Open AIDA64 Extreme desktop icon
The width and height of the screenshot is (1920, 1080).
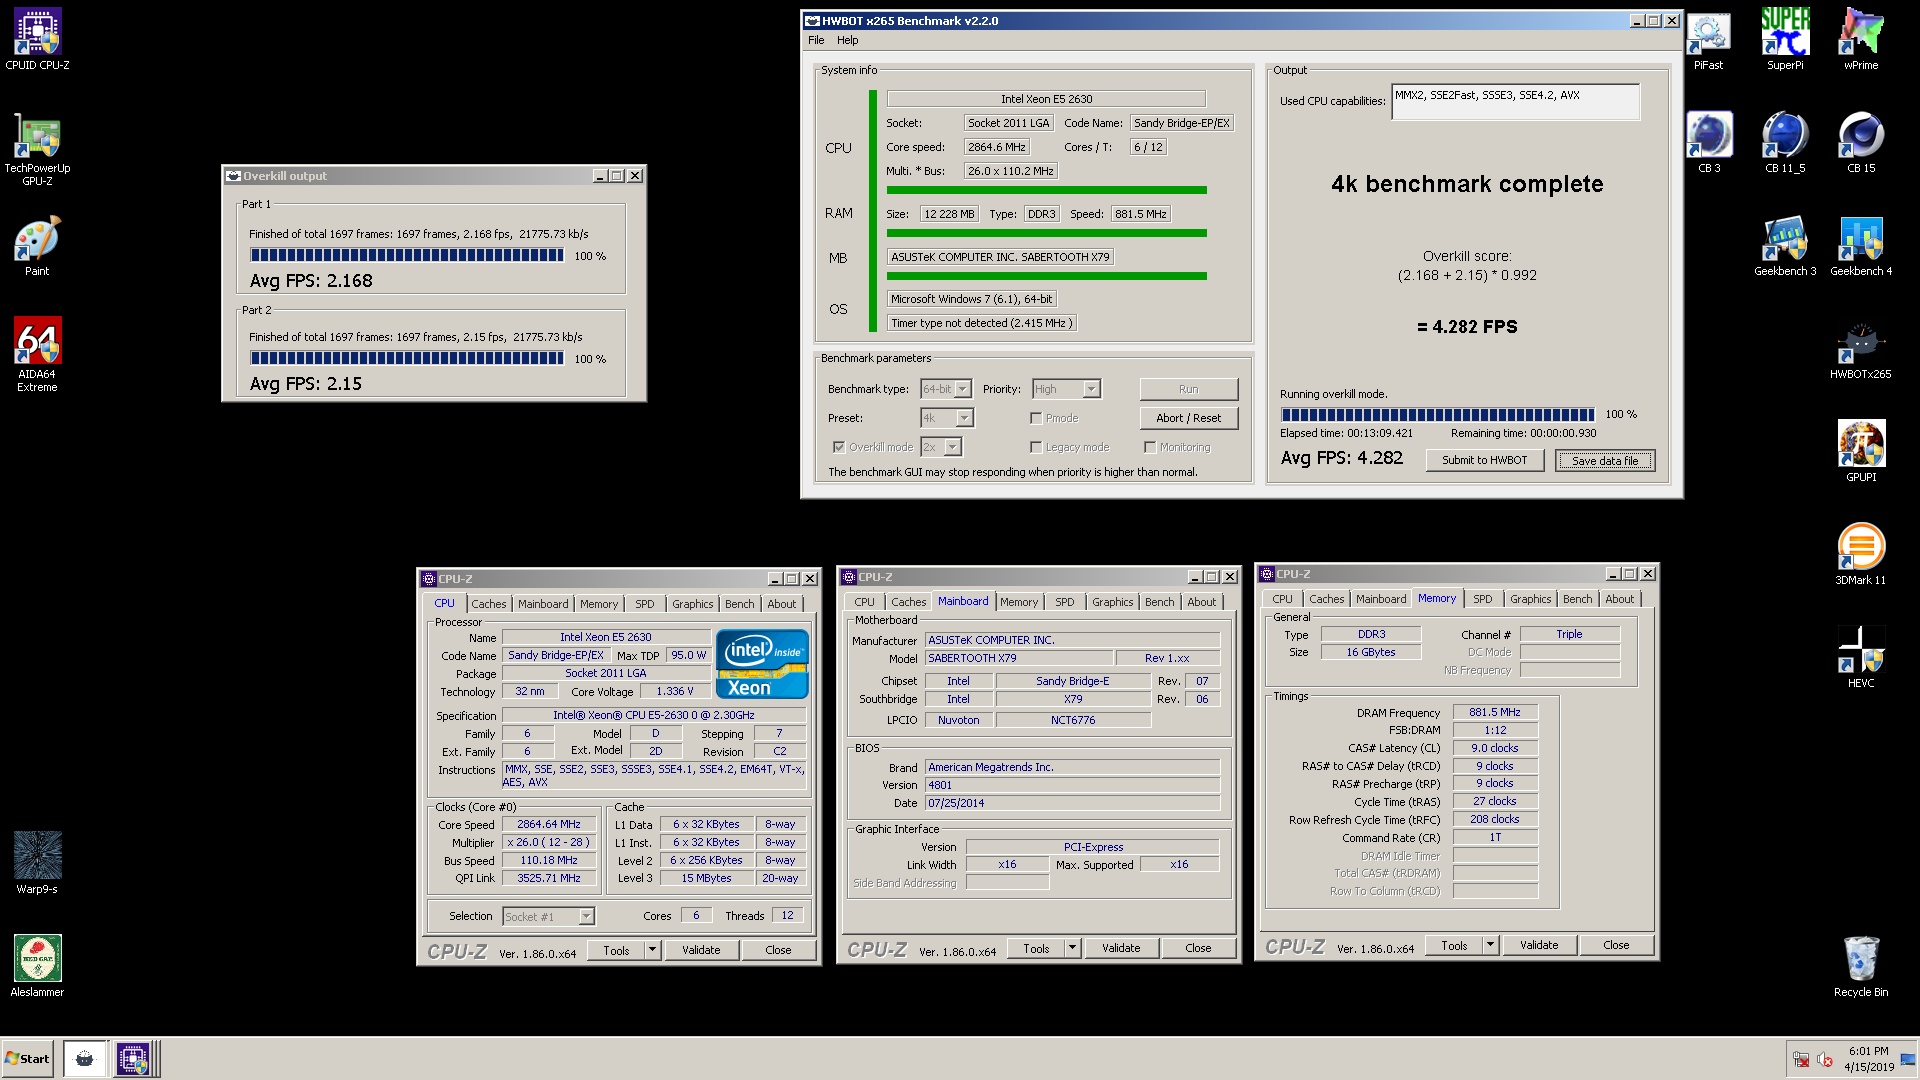(x=37, y=353)
